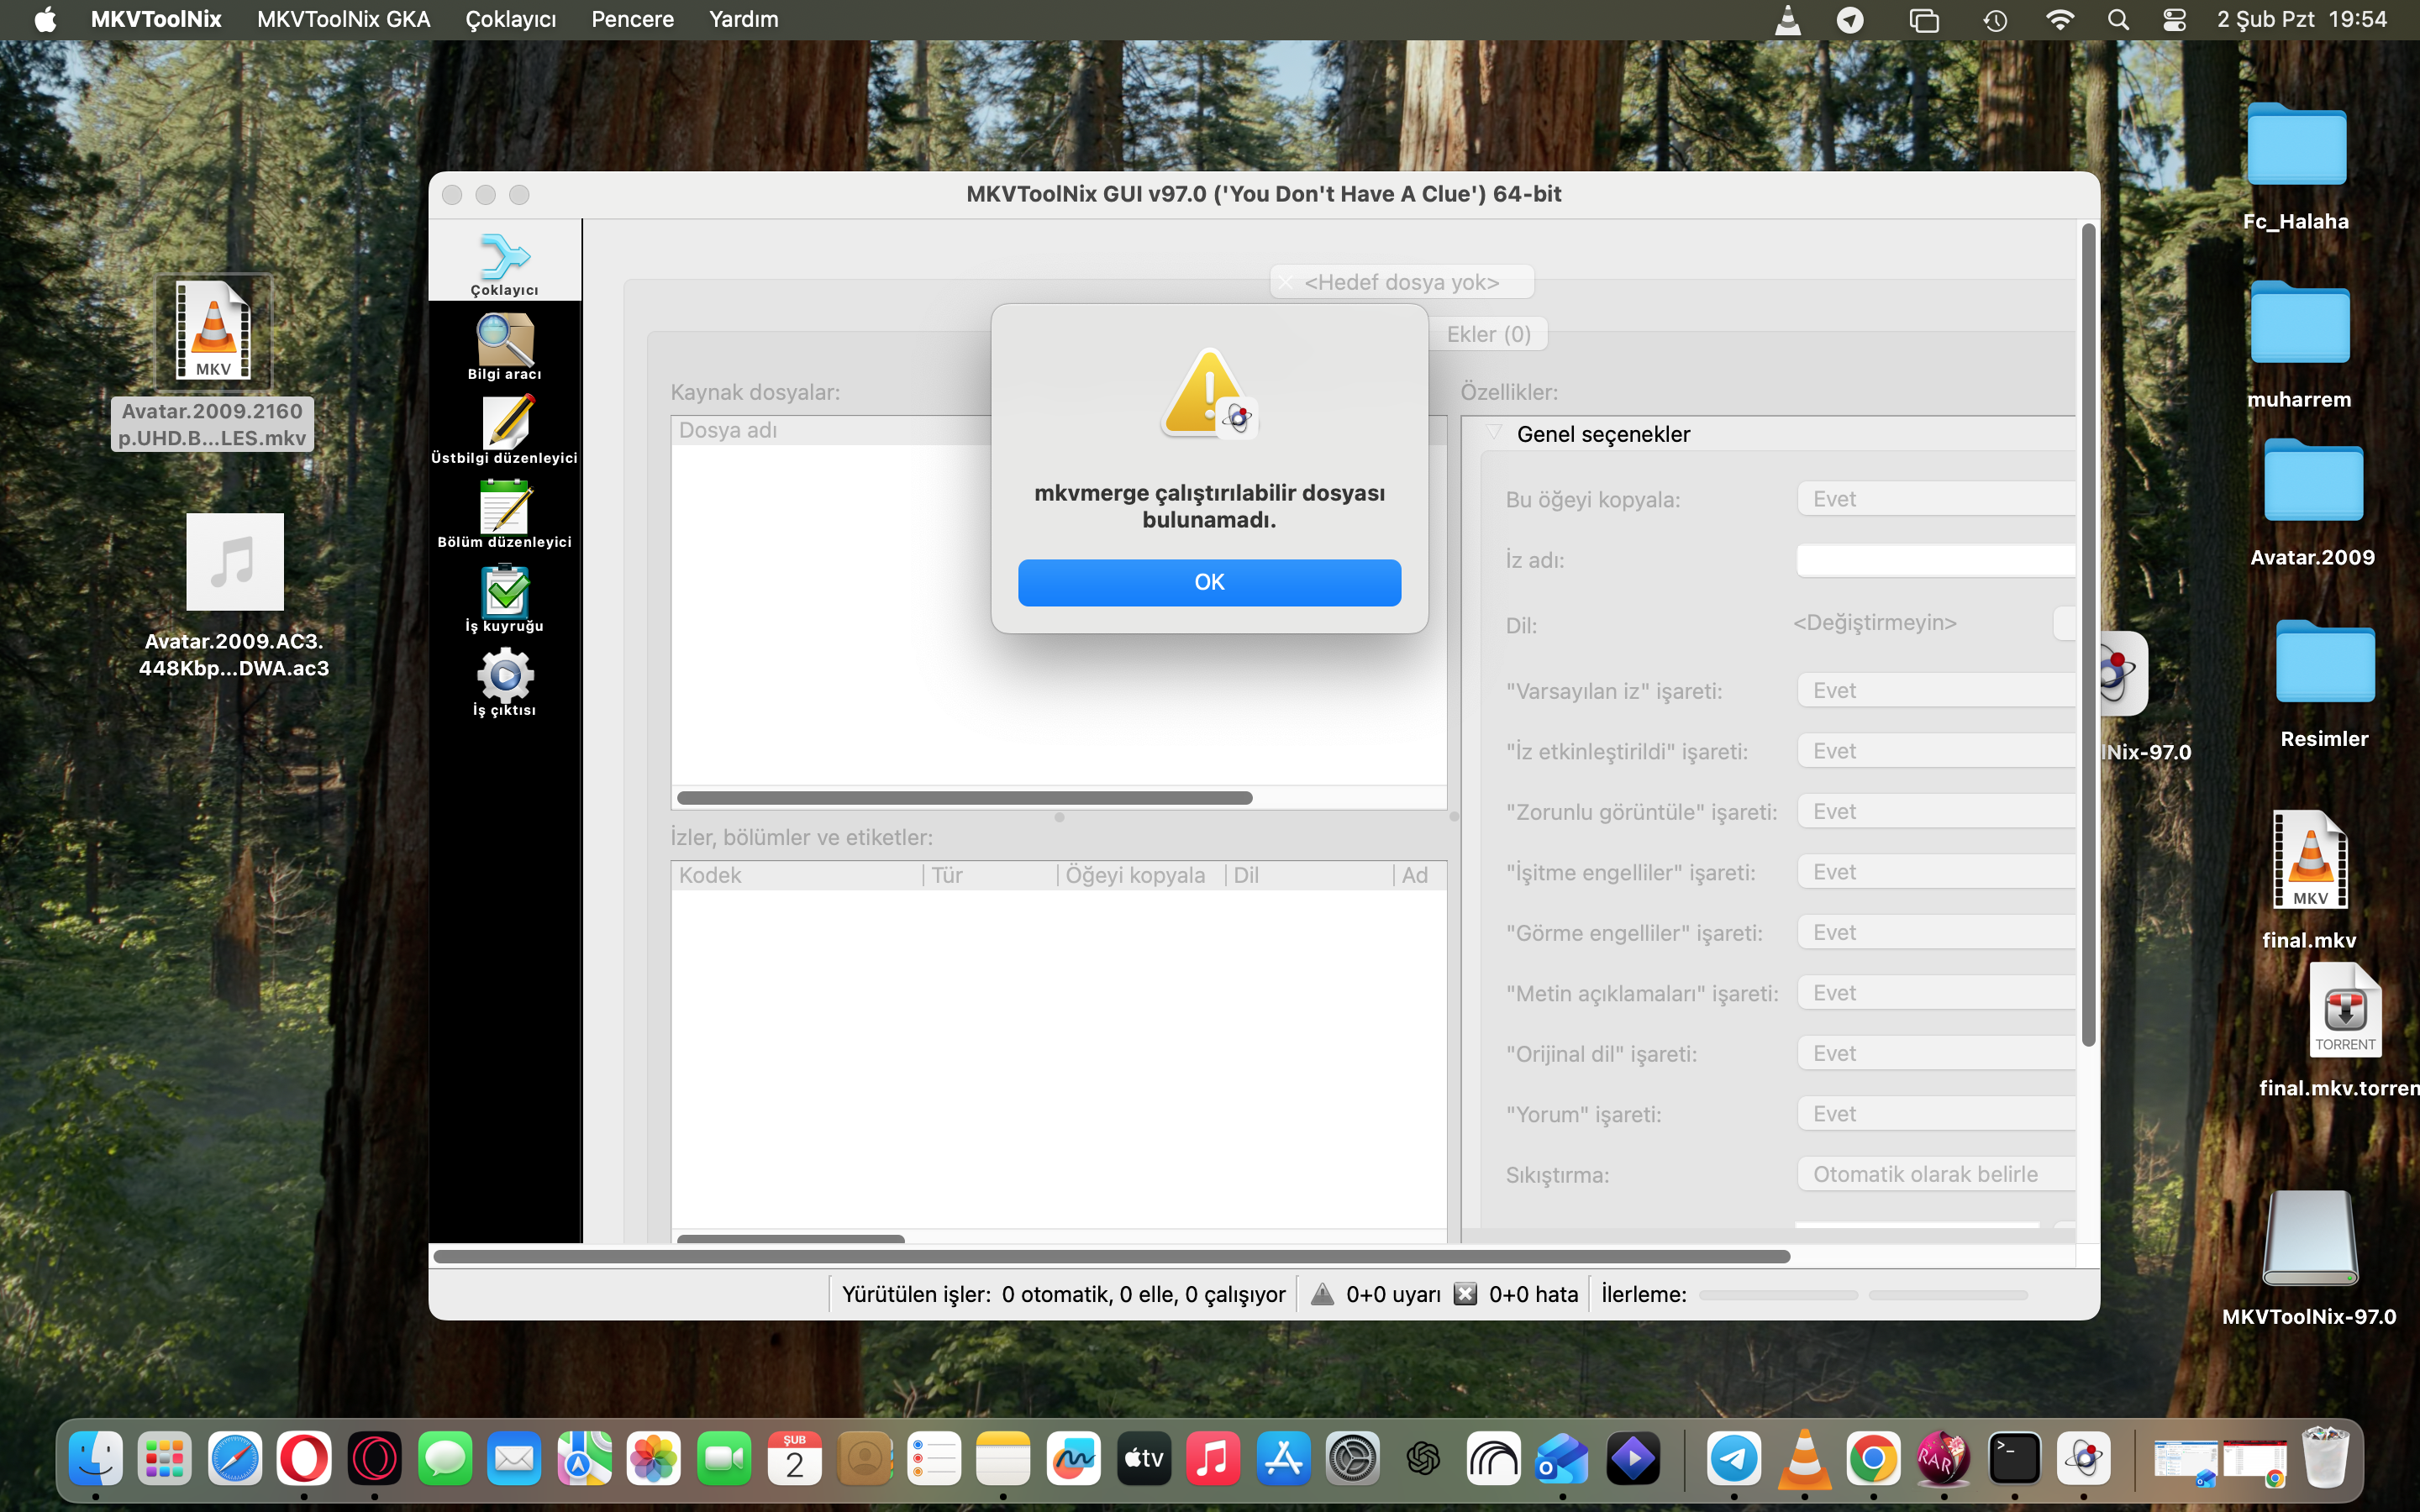The width and height of the screenshot is (2420, 1512).
Task: Click the <Değiştirmeyin> language button
Action: tap(1874, 623)
